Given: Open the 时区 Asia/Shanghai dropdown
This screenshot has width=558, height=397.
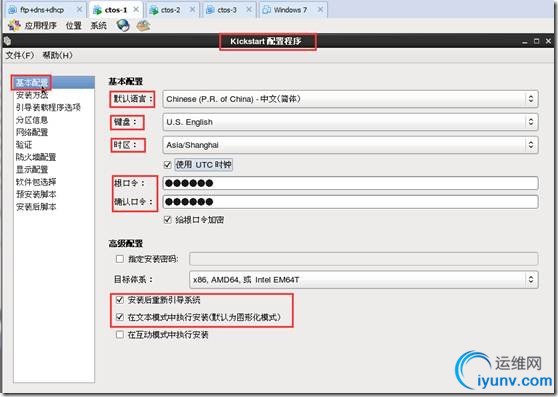Looking at the screenshot, I should (x=350, y=145).
